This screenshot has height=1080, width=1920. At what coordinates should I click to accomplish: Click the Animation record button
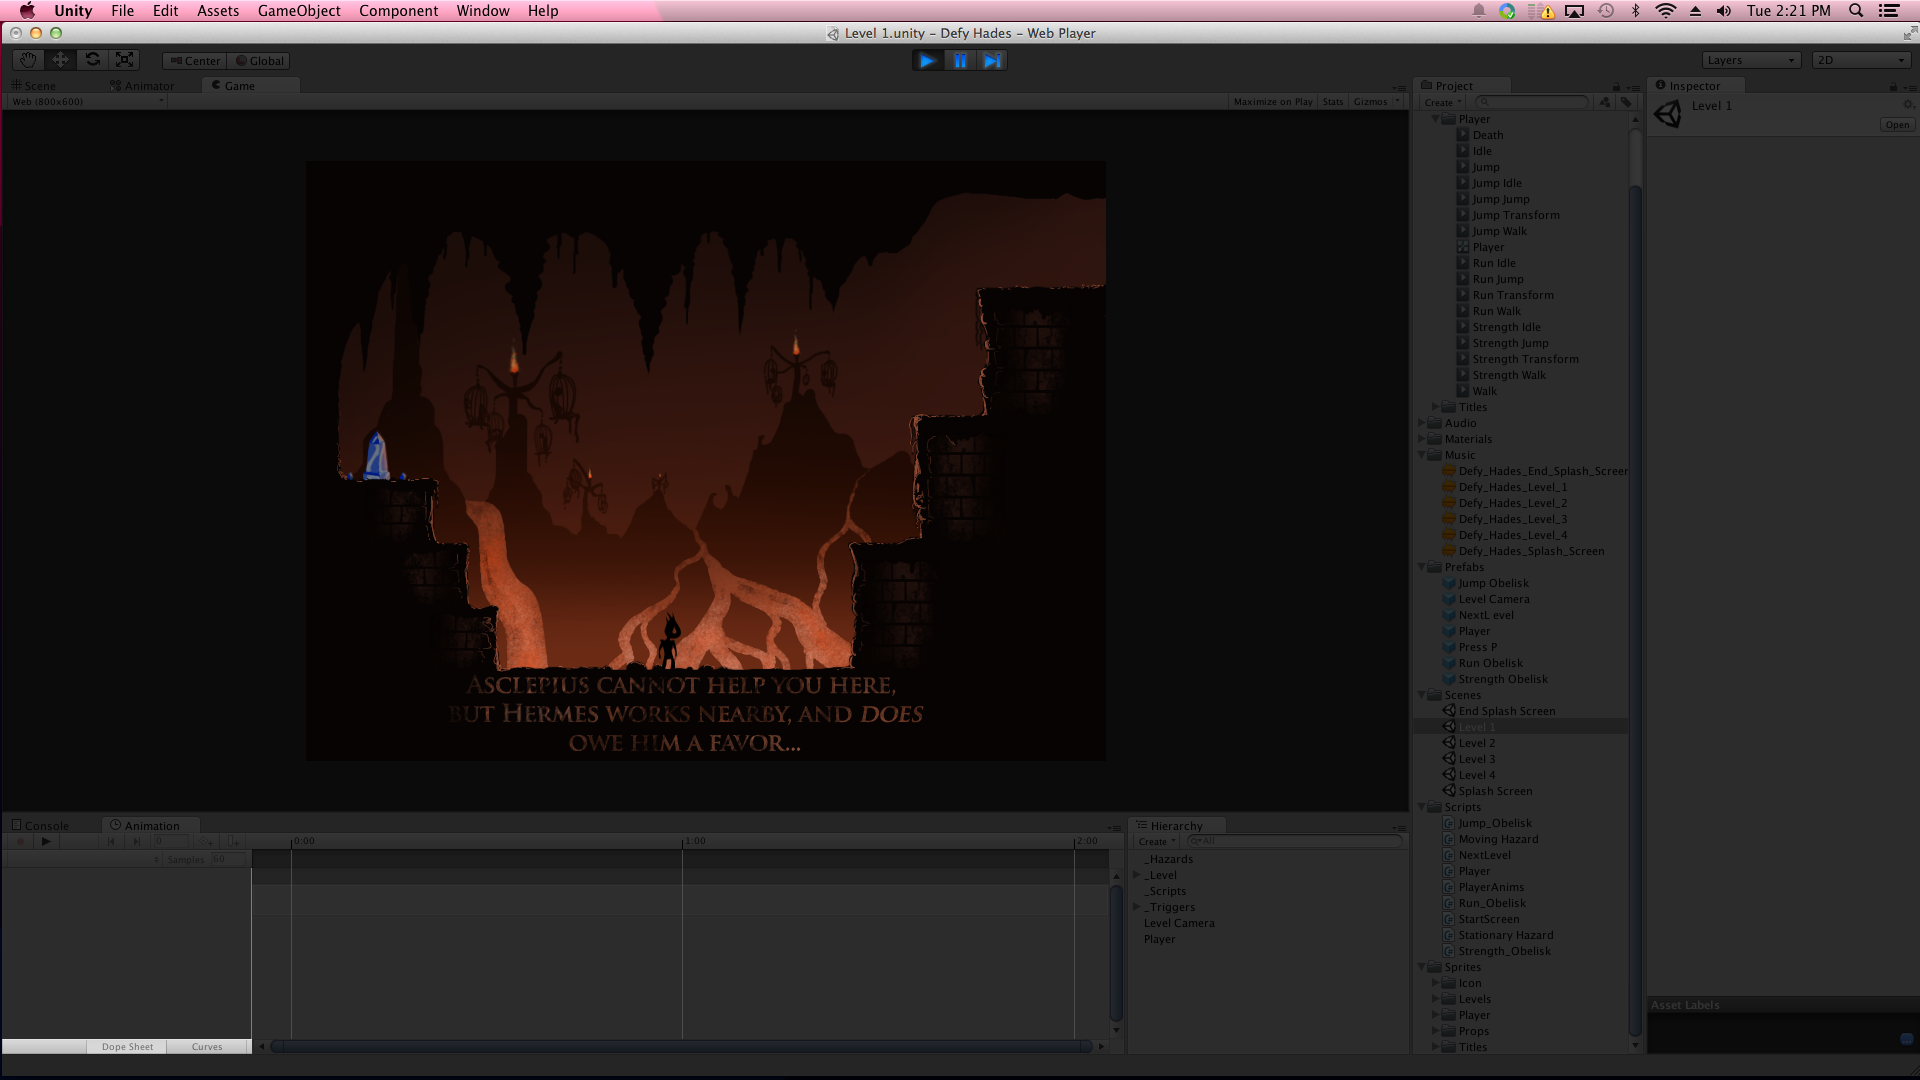click(x=19, y=842)
